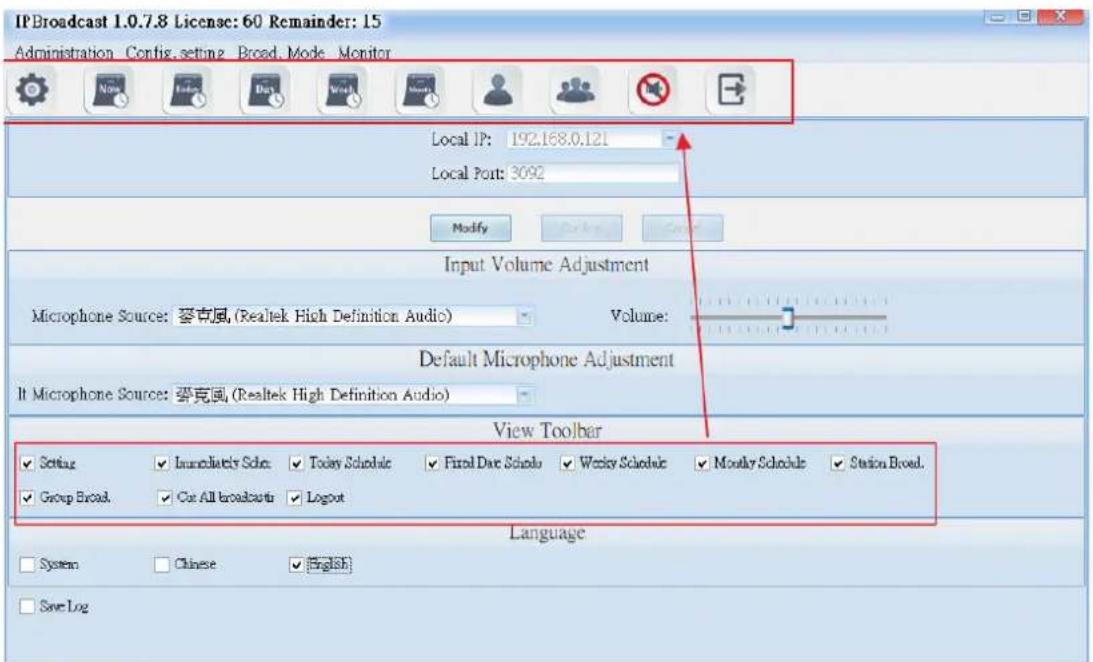Viewport: 1093px width, 662px height.
Task: Toggle the English language checkbox
Action: (296, 564)
